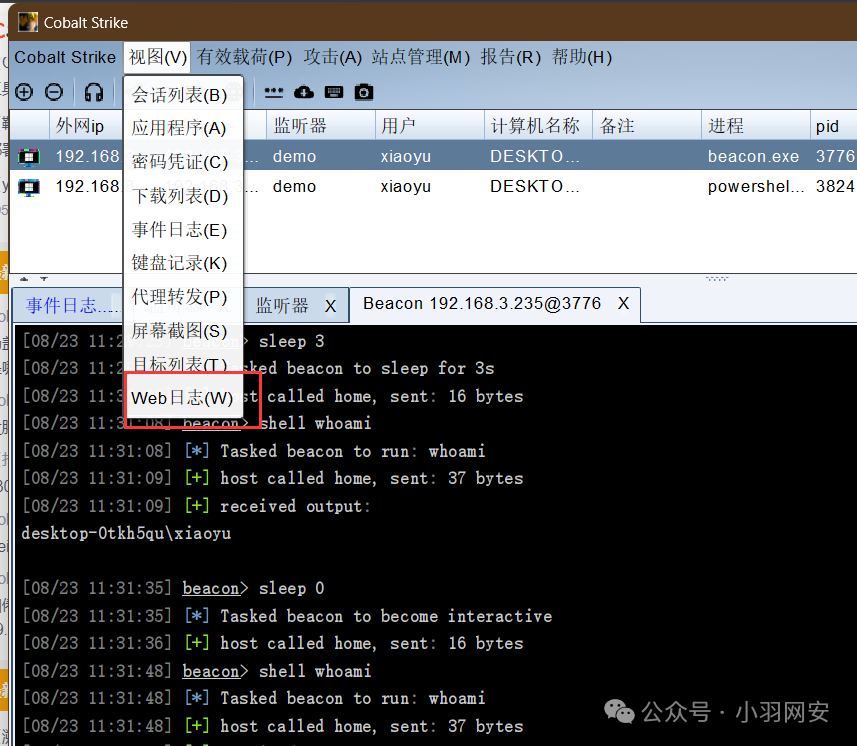Click demo listener in the powershell row
This screenshot has width=857, height=746.
point(294,186)
